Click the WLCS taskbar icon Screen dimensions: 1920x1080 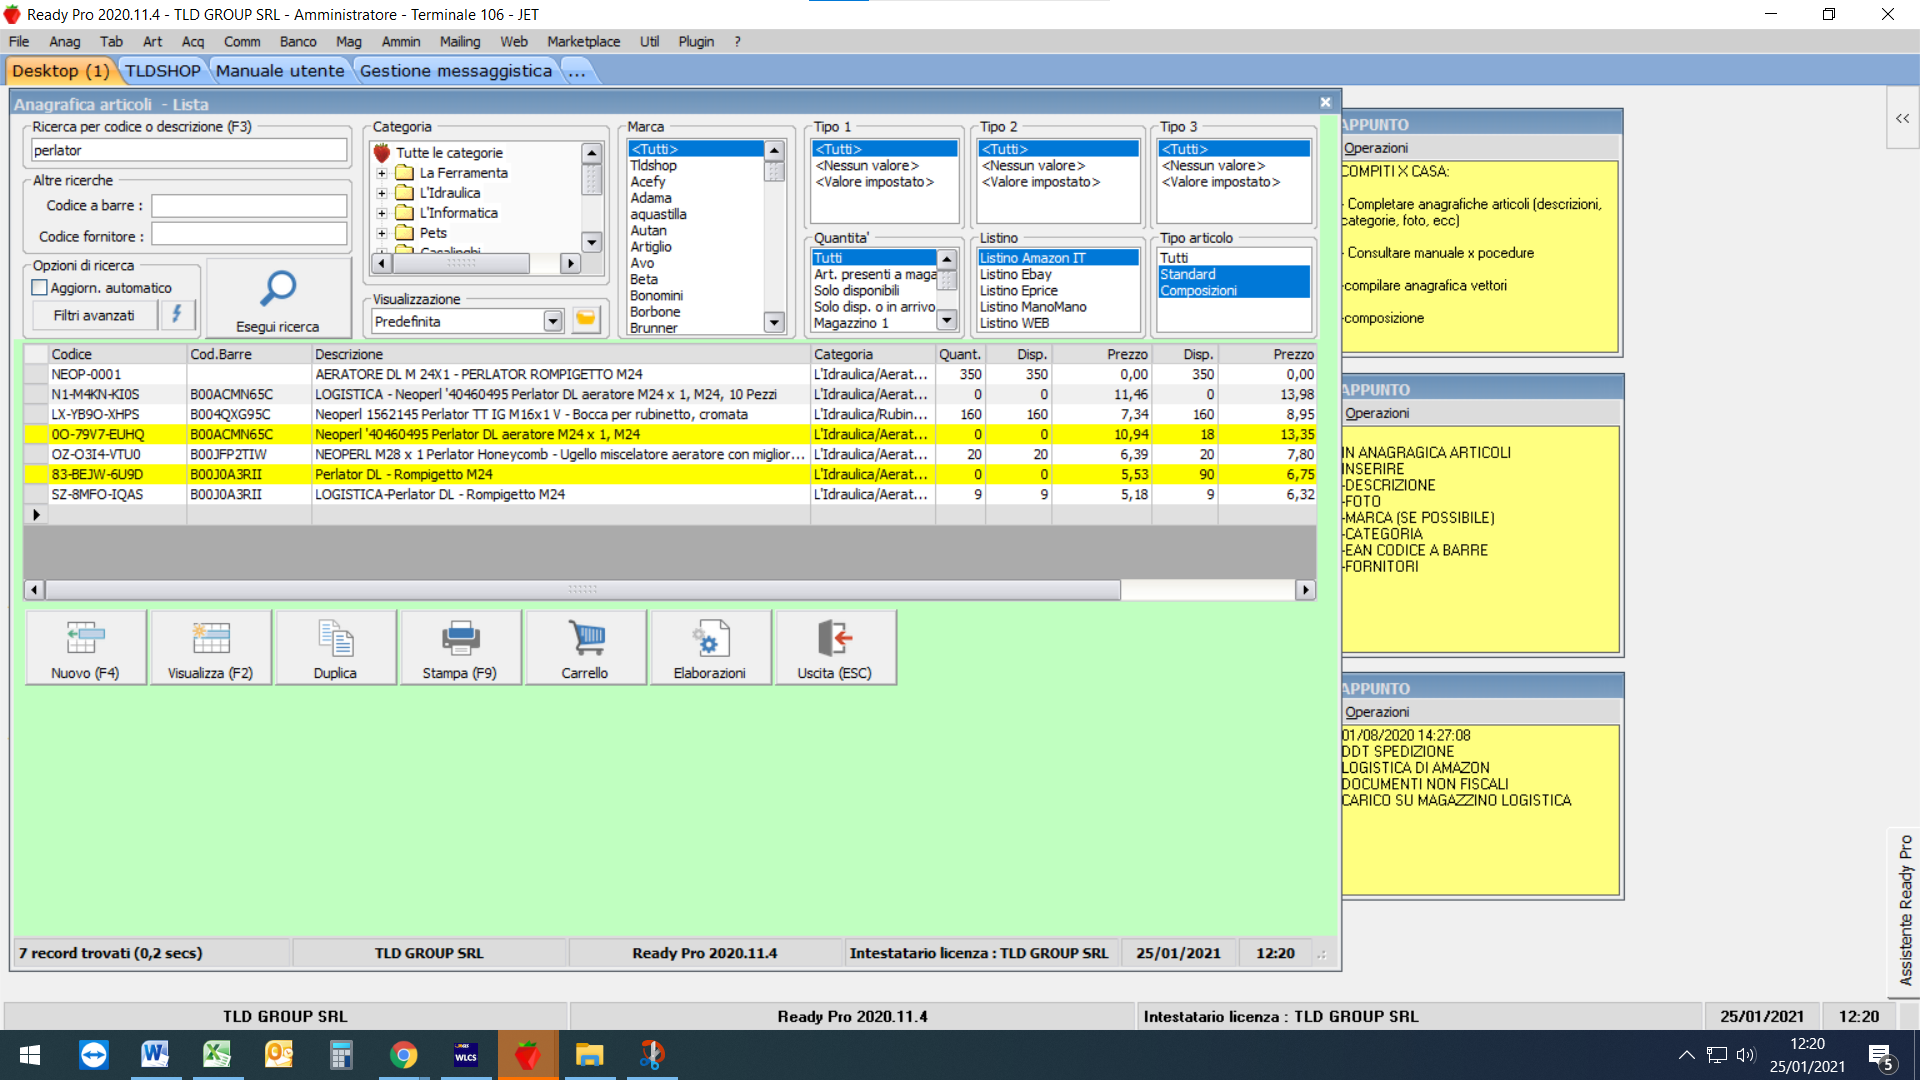tap(465, 1054)
